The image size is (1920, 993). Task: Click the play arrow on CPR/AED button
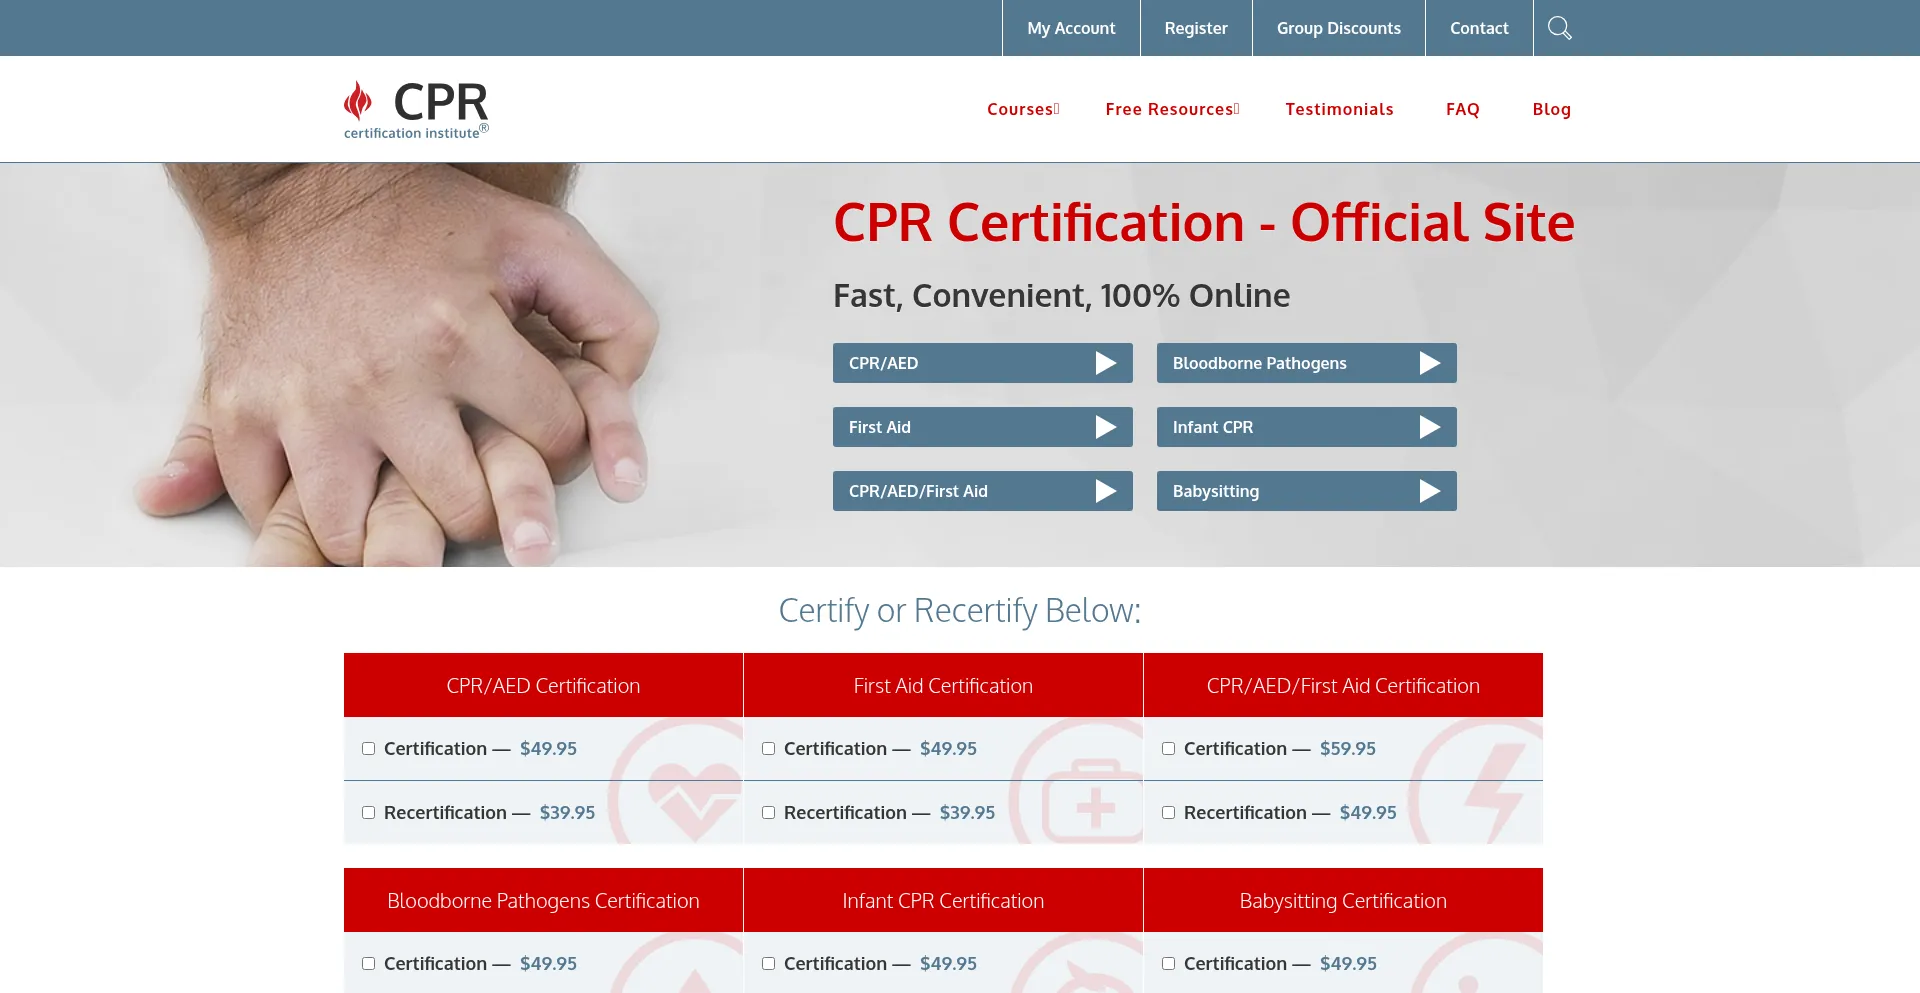[x=1105, y=363]
